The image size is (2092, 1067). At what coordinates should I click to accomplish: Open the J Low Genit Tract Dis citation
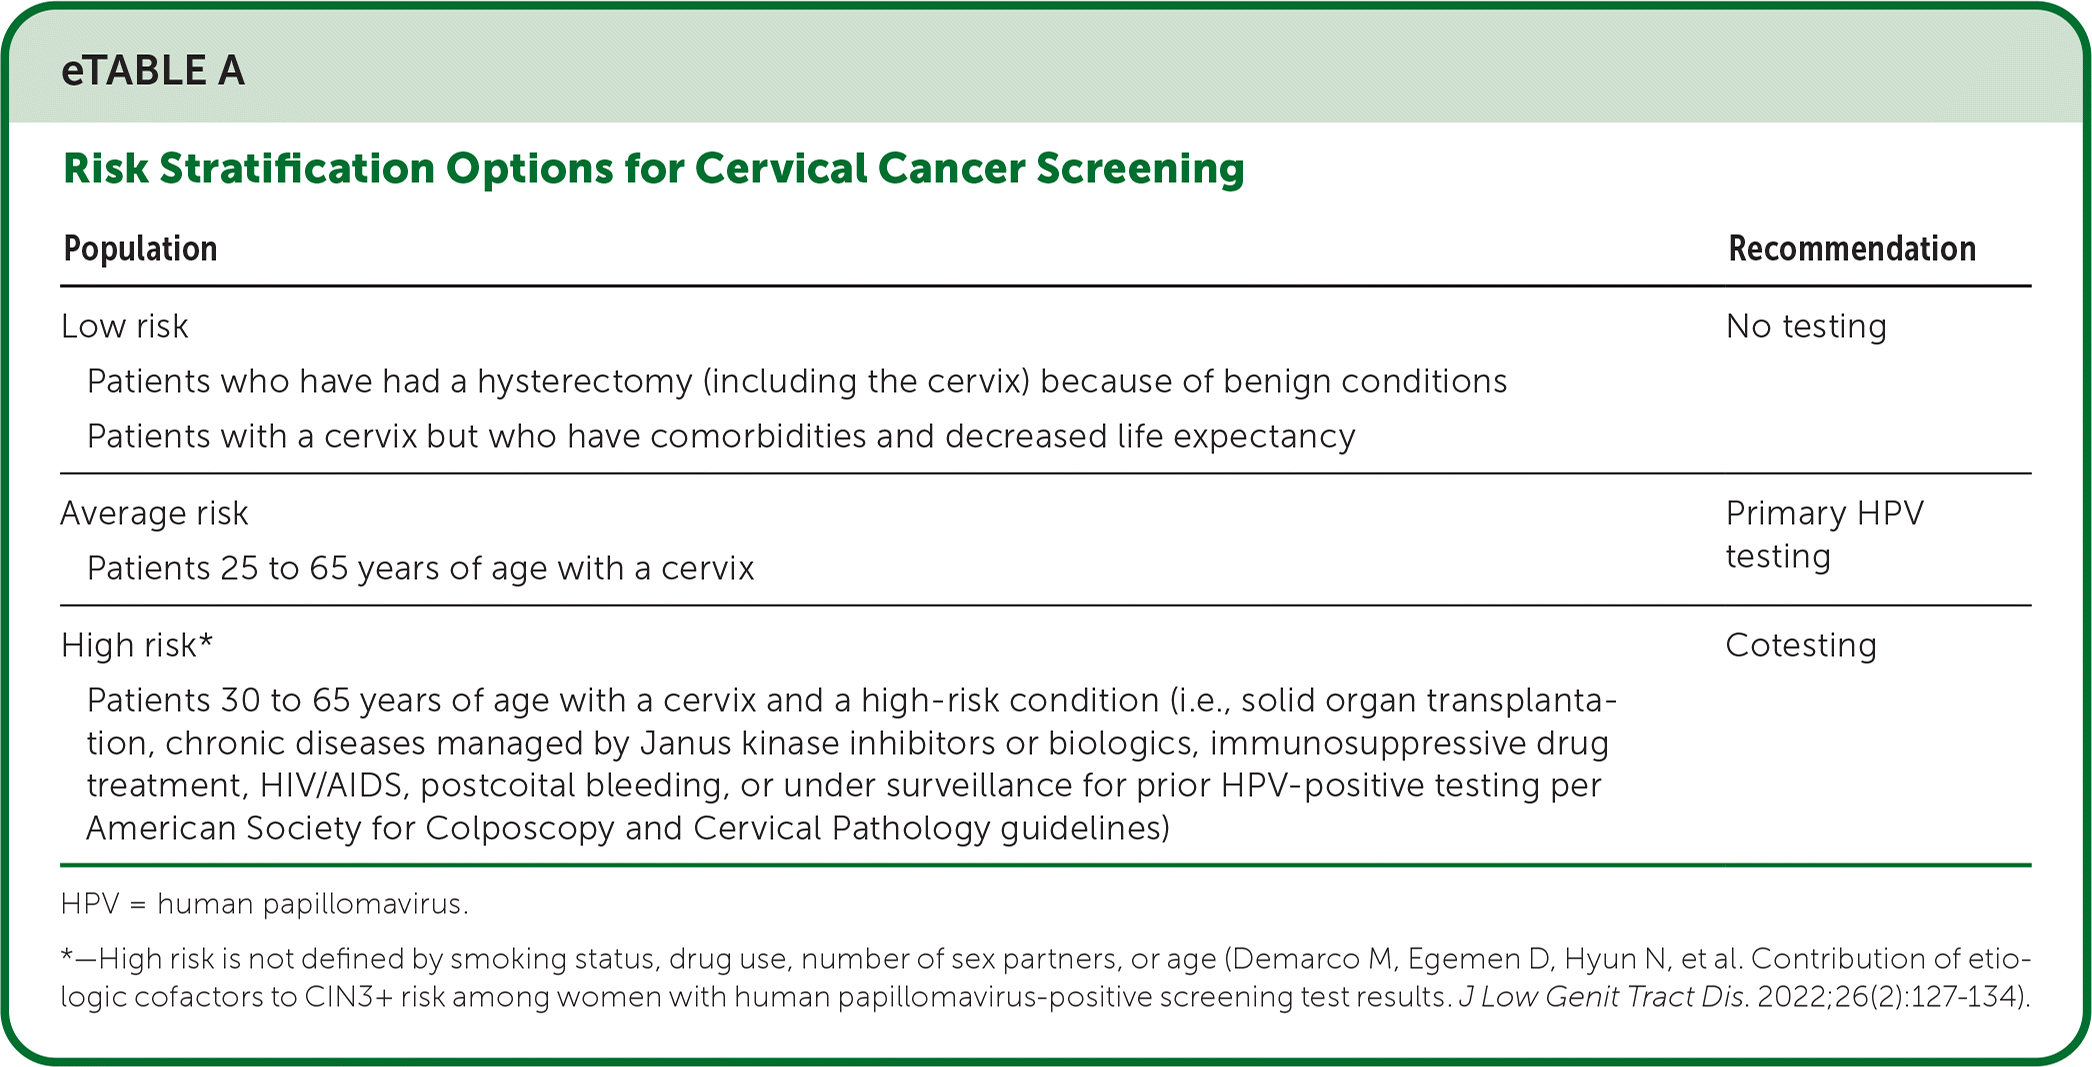[1601, 998]
